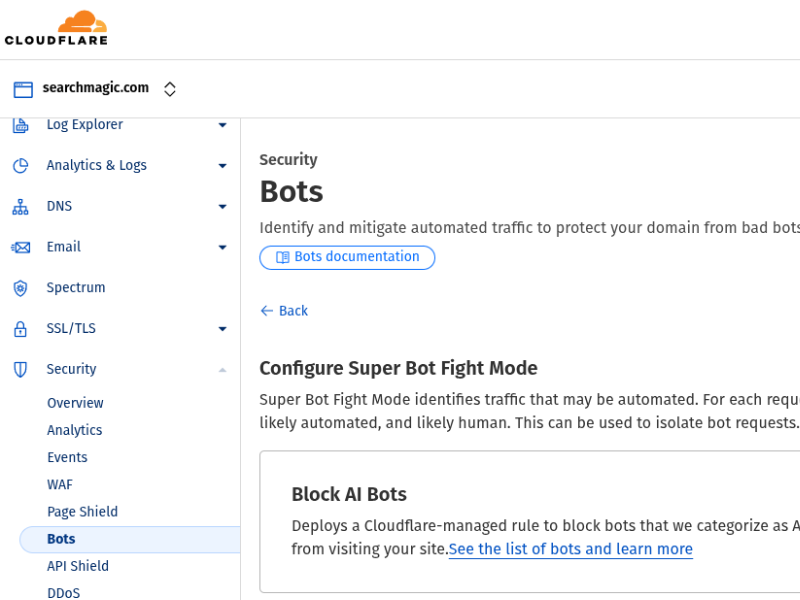Click the DNS network icon
Image resolution: width=800 pixels, height=600 pixels.
tap(22, 206)
